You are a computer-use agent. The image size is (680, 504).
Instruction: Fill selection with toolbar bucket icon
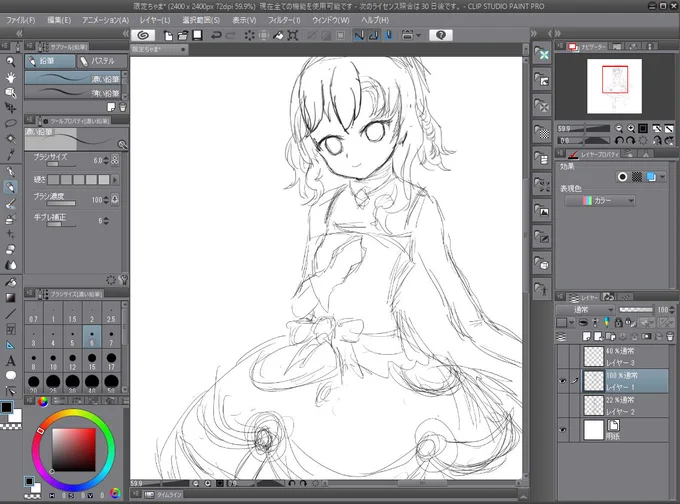pyautogui.click(x=278, y=36)
